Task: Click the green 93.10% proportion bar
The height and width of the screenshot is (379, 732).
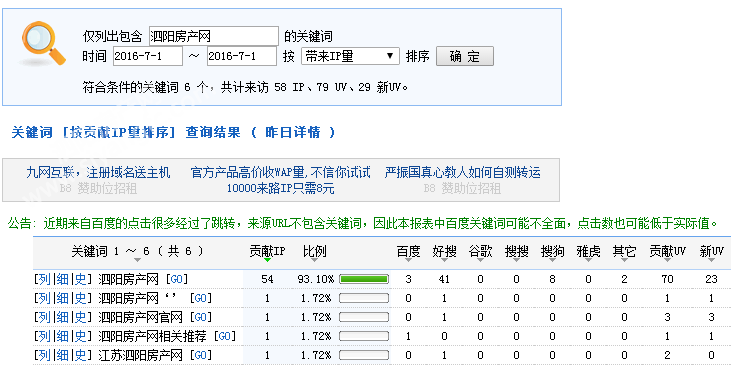Action: [364, 280]
